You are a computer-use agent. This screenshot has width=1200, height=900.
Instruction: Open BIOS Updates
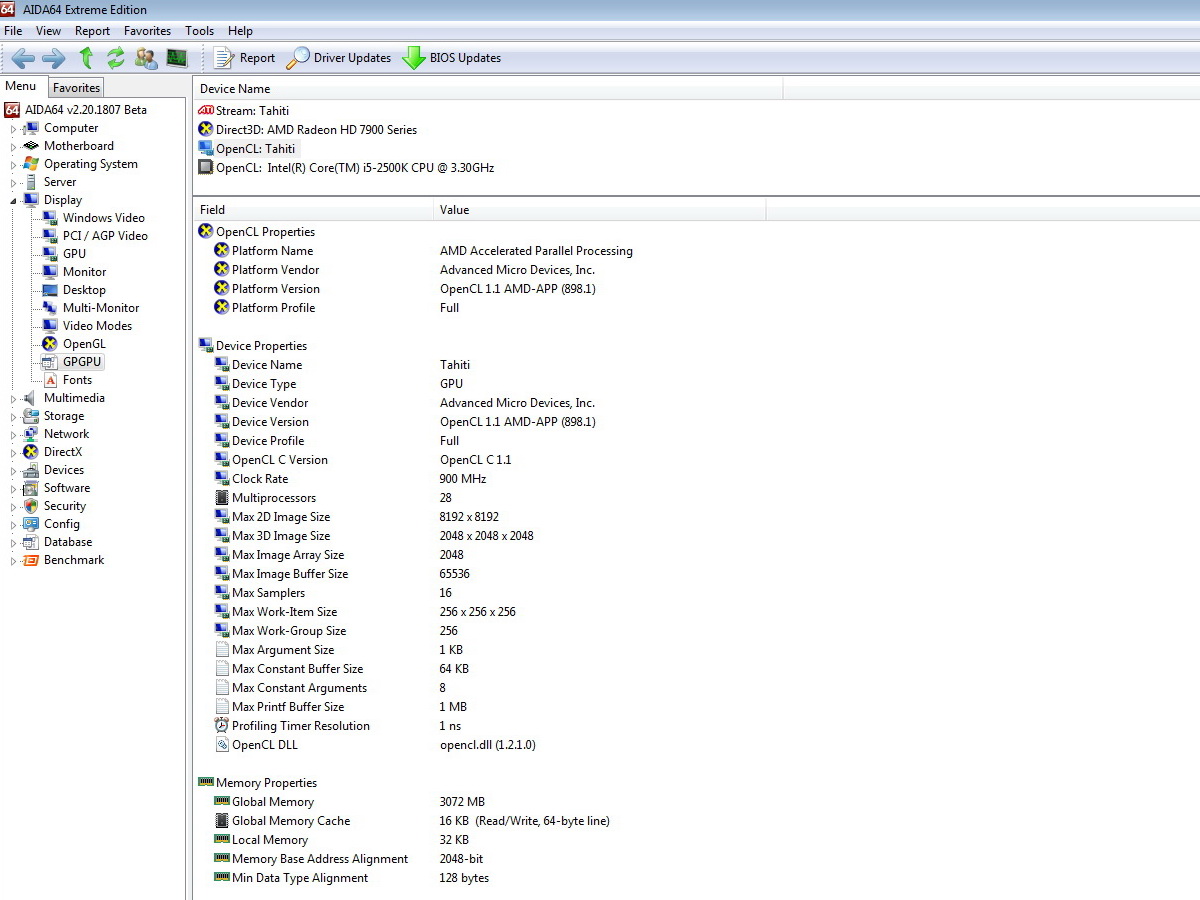pyautogui.click(x=451, y=58)
